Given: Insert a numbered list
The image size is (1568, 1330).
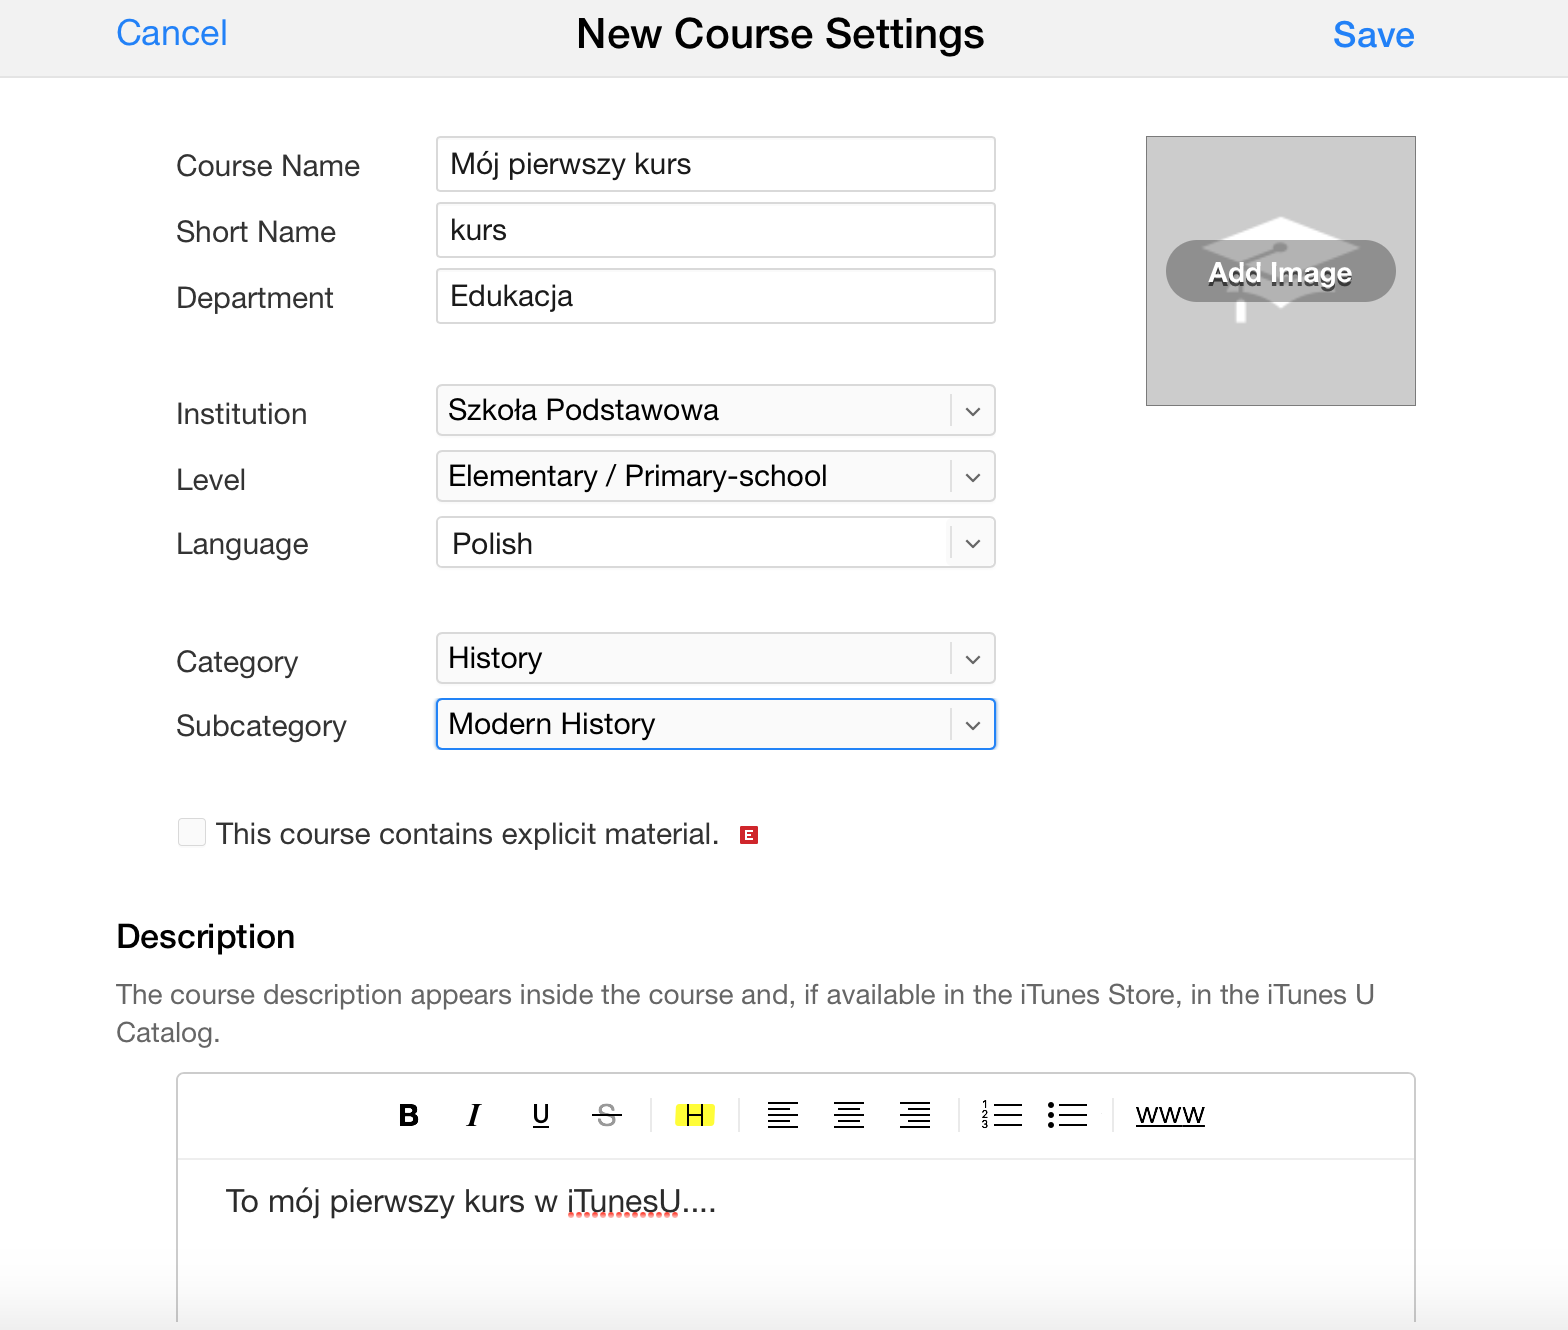Looking at the screenshot, I should coord(1002,1115).
